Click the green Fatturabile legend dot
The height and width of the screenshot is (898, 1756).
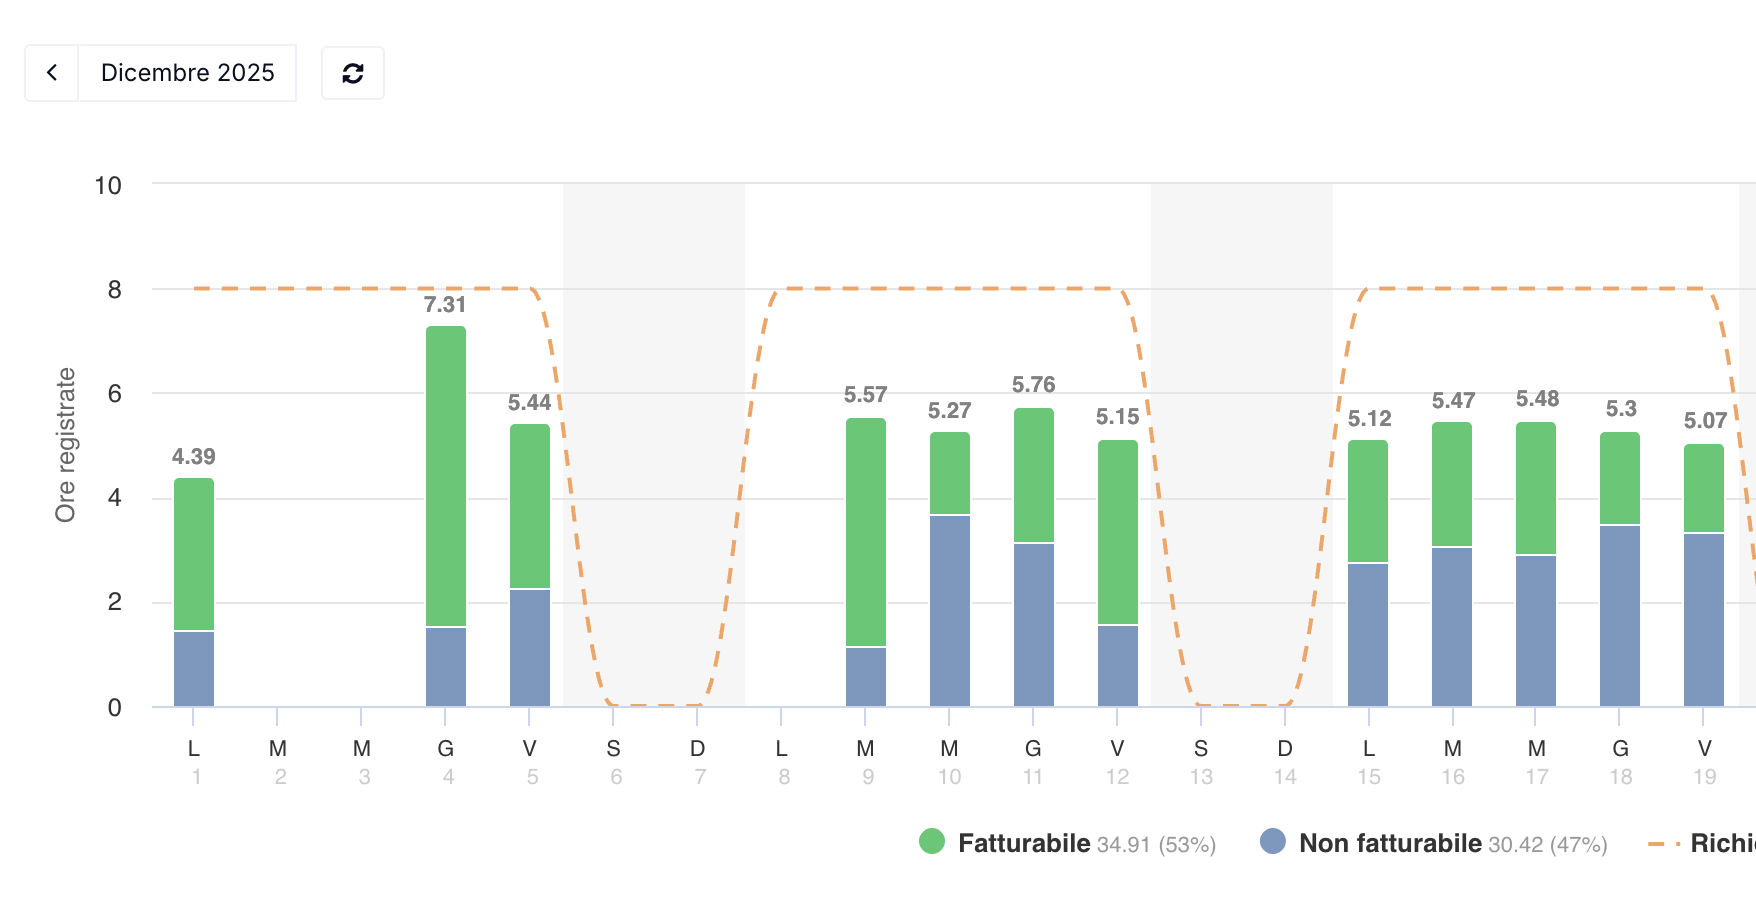932,842
